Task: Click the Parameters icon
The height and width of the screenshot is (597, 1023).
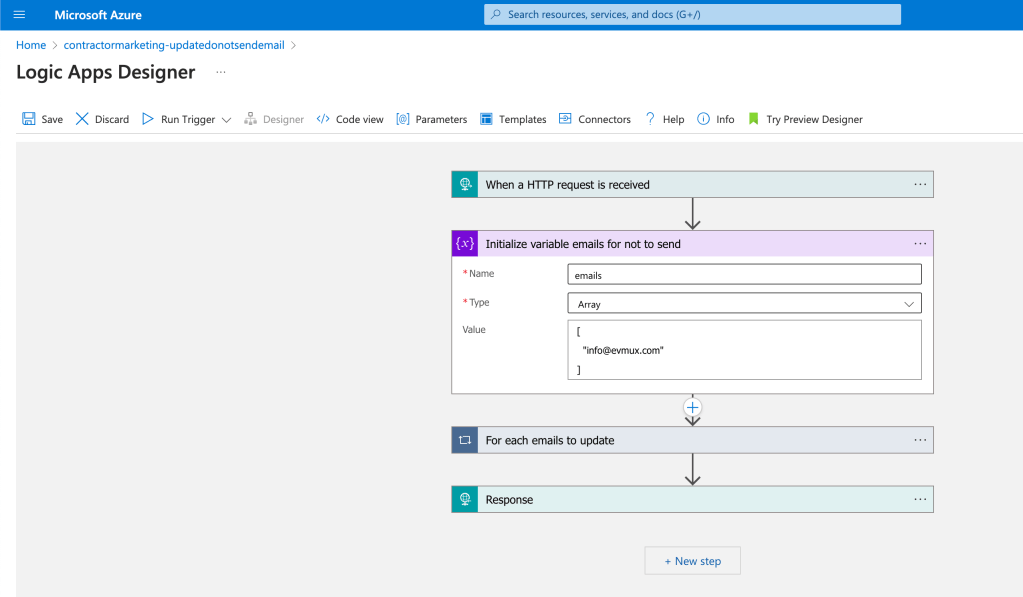Action: [403, 119]
